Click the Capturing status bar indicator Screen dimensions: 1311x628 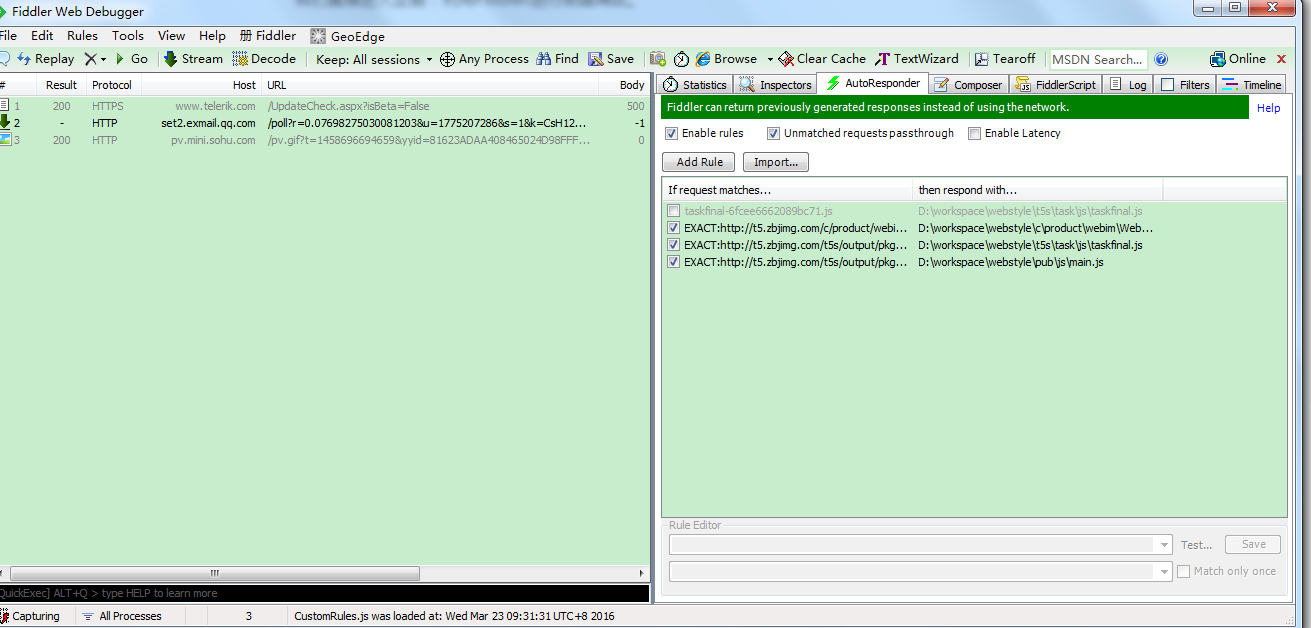click(x=29, y=616)
